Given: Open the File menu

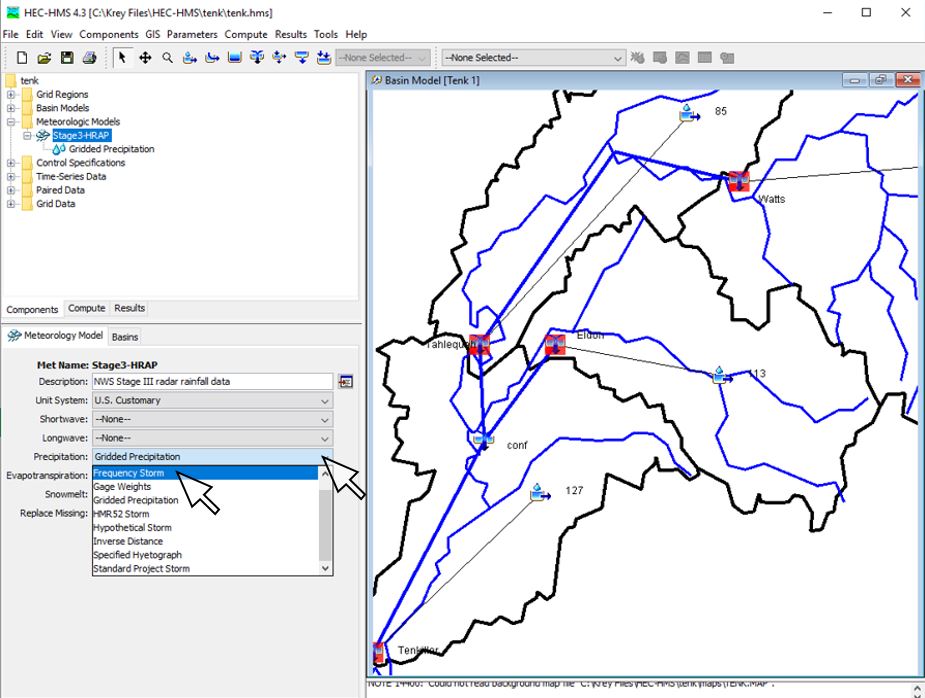Looking at the screenshot, I should point(11,34).
